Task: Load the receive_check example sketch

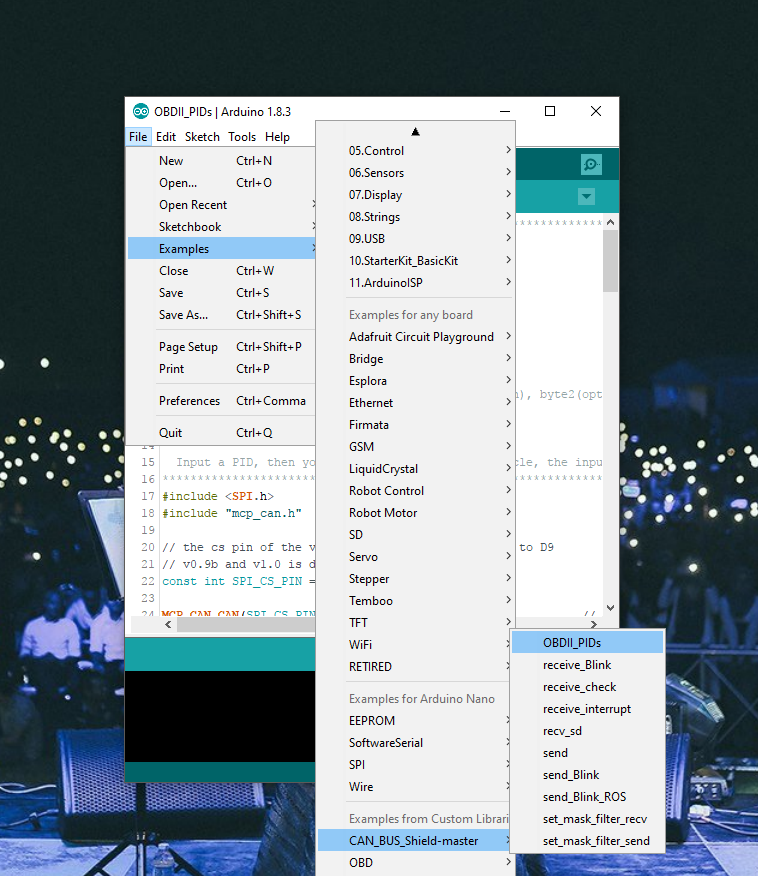Action: click(588, 687)
